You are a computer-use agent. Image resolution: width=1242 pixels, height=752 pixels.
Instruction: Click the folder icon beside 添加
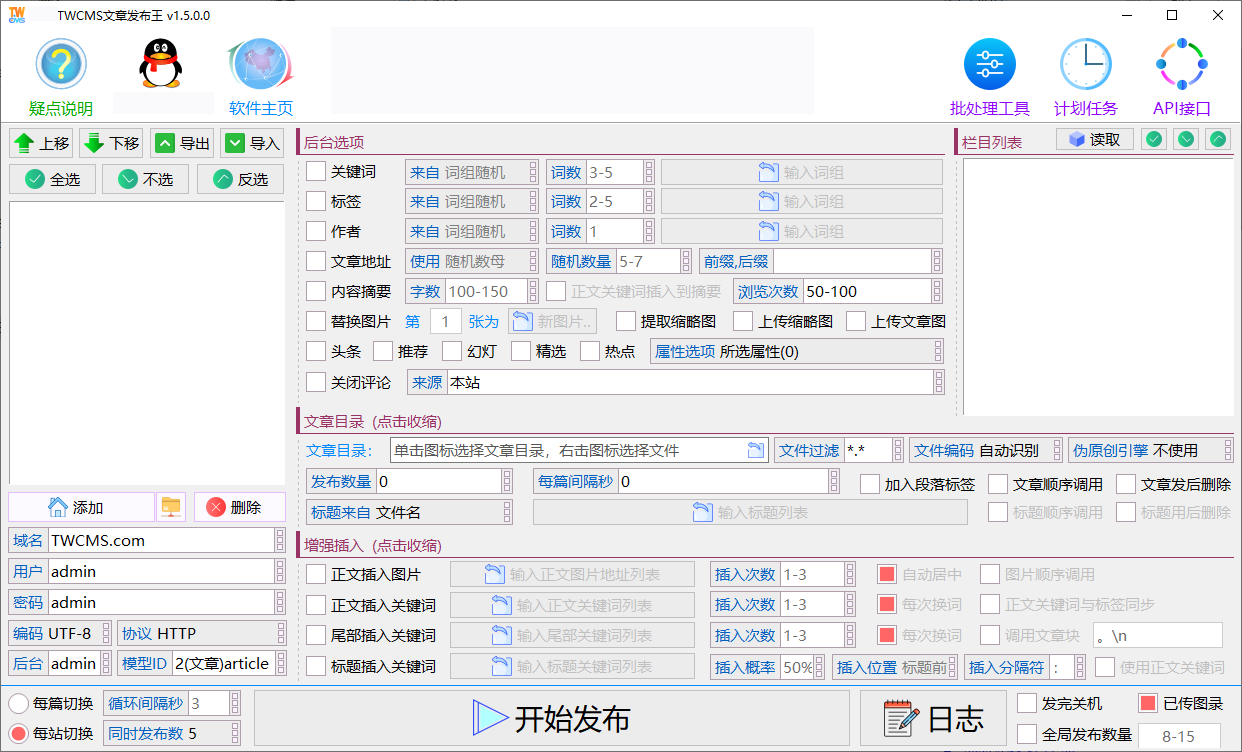click(171, 507)
